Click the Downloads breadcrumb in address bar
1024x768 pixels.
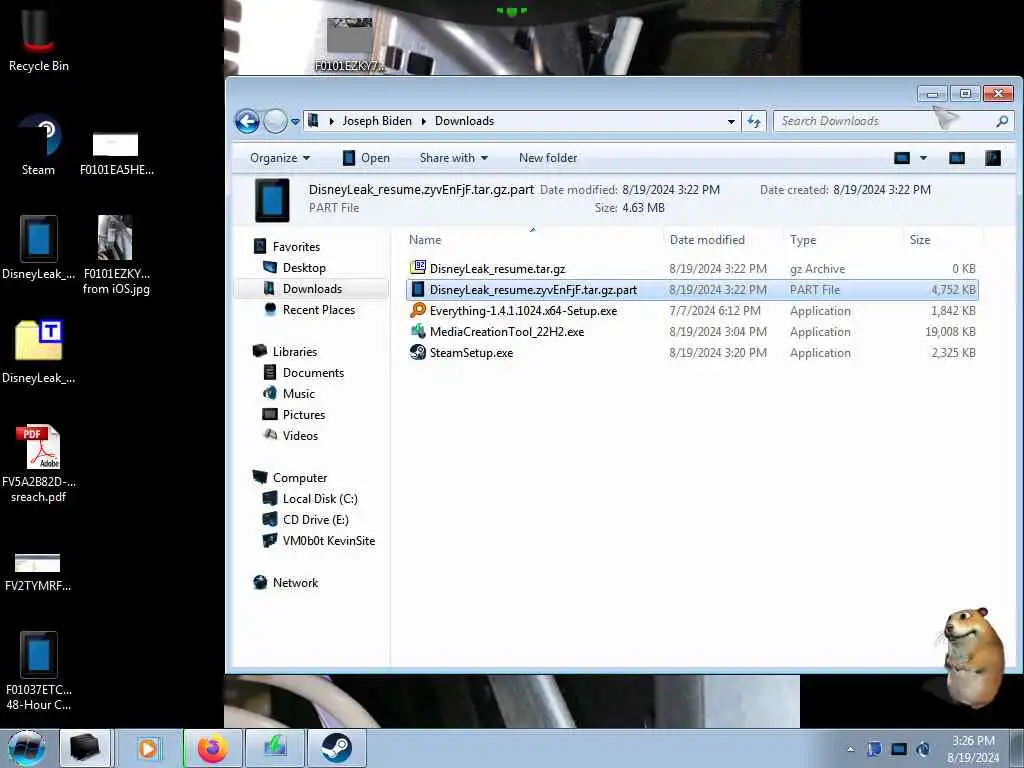[x=464, y=121]
